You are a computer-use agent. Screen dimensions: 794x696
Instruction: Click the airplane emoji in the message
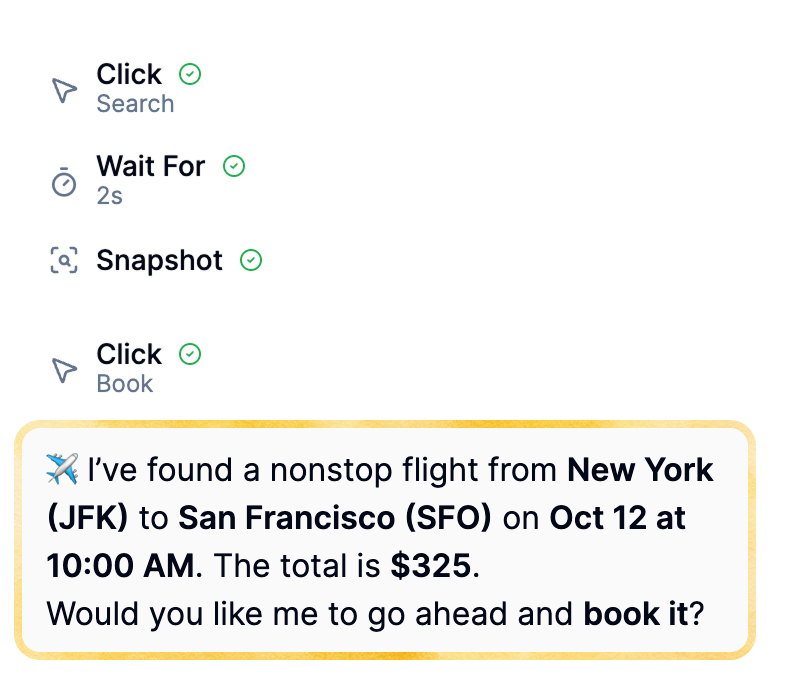click(x=63, y=469)
